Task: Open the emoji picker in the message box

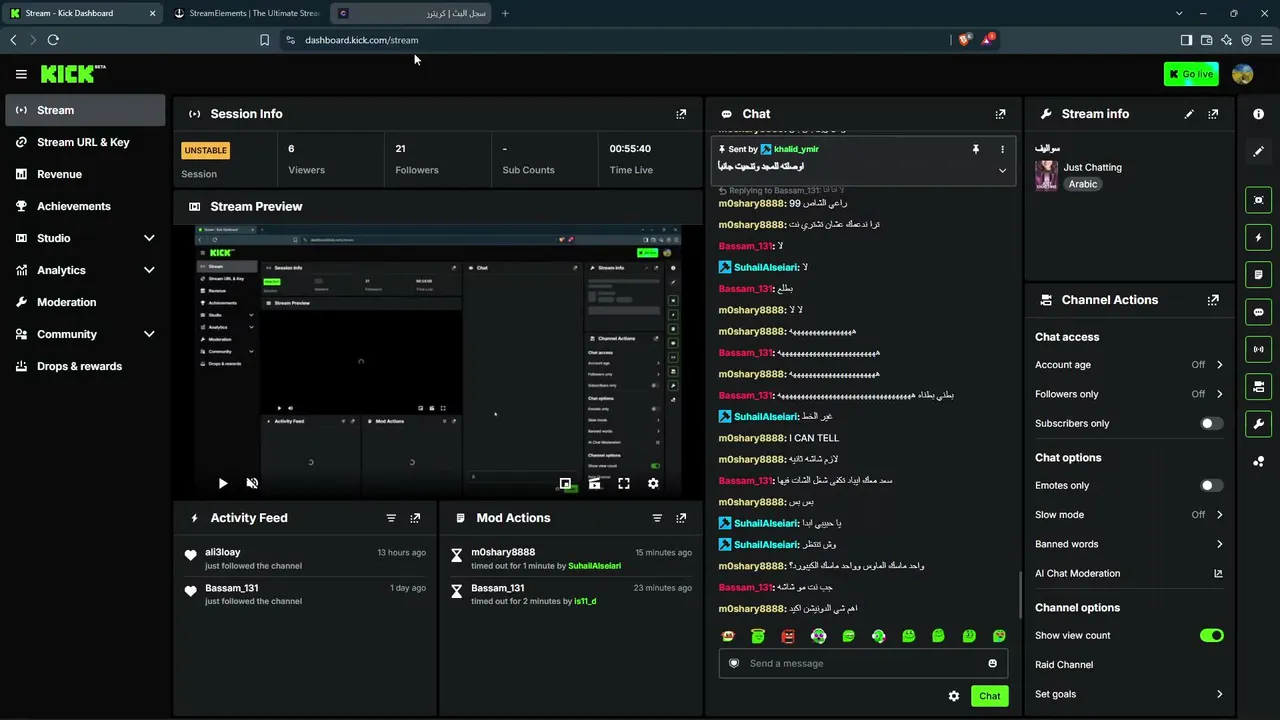Action: pyautogui.click(x=992, y=663)
